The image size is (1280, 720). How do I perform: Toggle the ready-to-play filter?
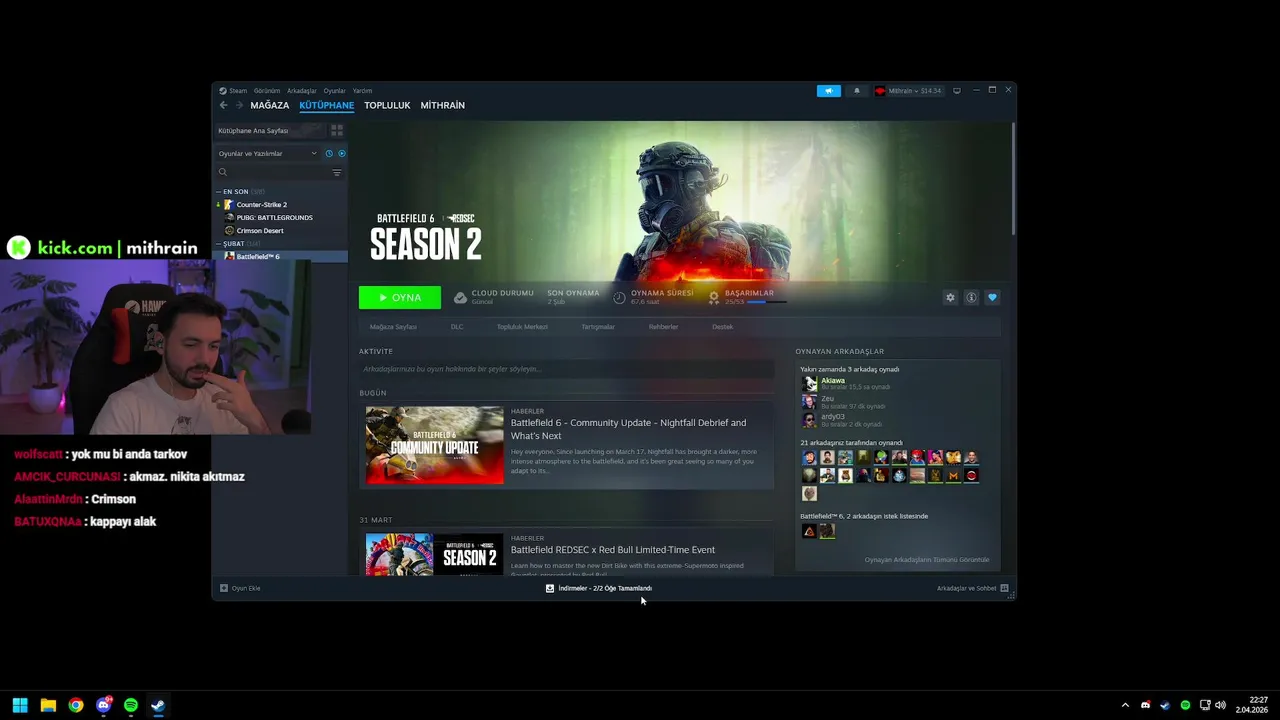click(x=341, y=153)
